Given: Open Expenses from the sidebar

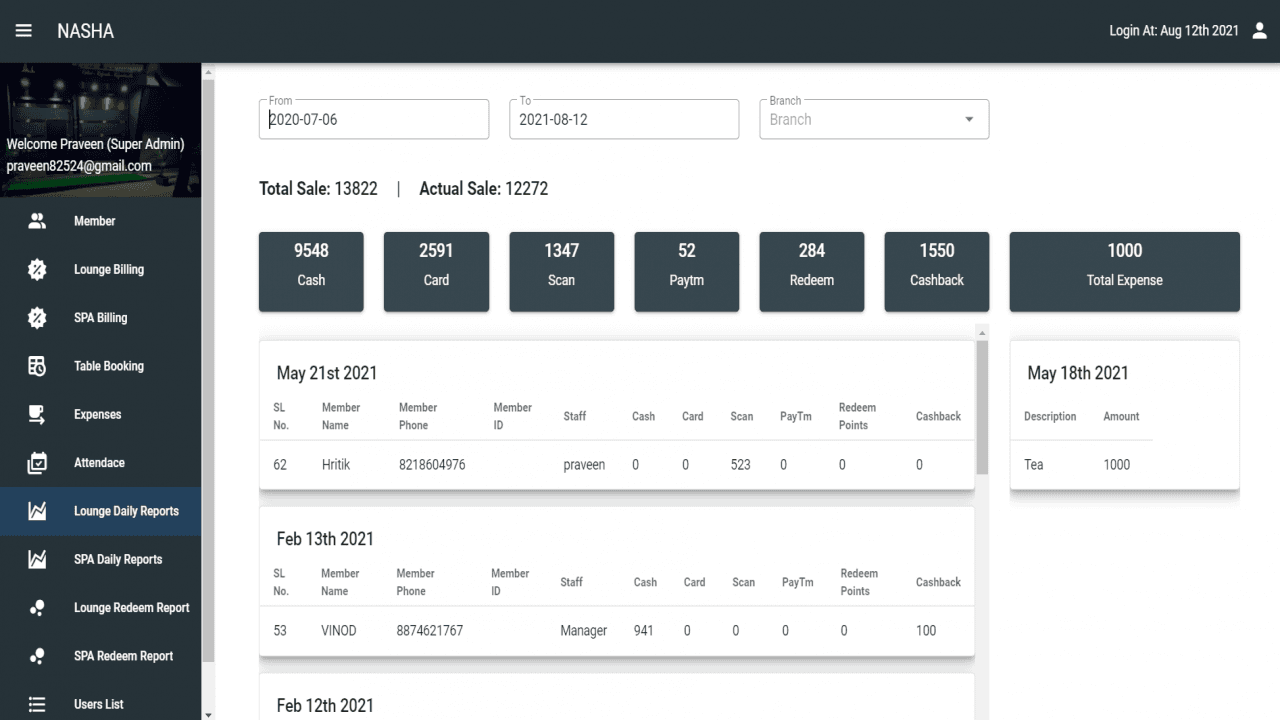Looking at the screenshot, I should click(x=100, y=414).
